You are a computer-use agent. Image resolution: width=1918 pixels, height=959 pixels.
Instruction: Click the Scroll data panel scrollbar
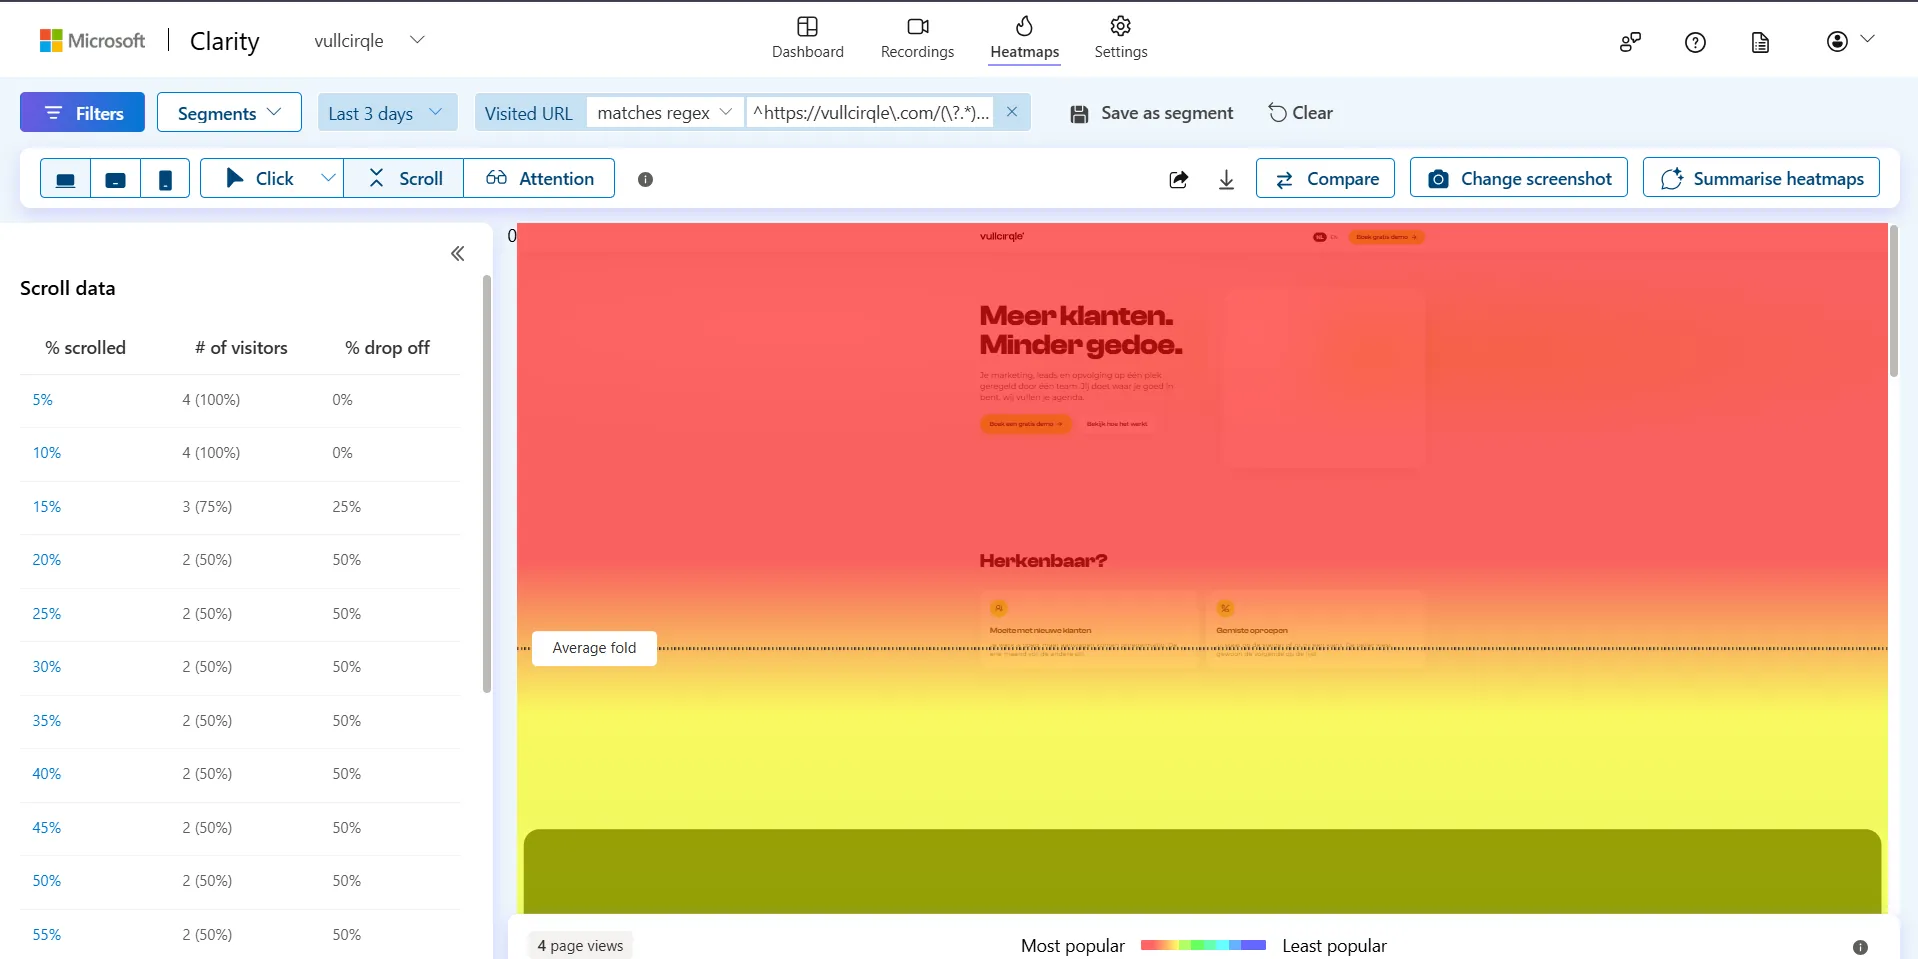click(487, 484)
